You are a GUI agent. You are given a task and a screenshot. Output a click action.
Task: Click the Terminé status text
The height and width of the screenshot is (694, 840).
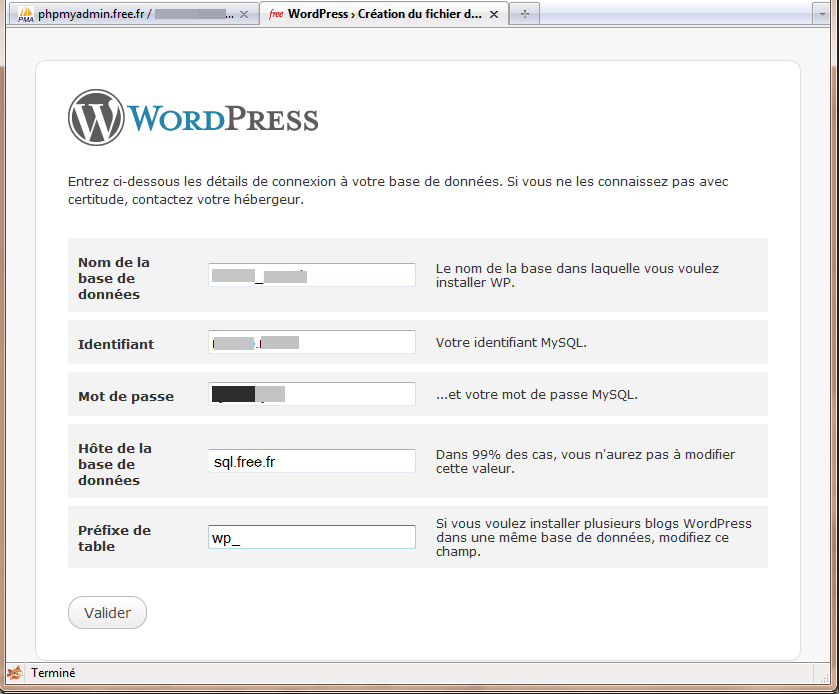click(53, 673)
